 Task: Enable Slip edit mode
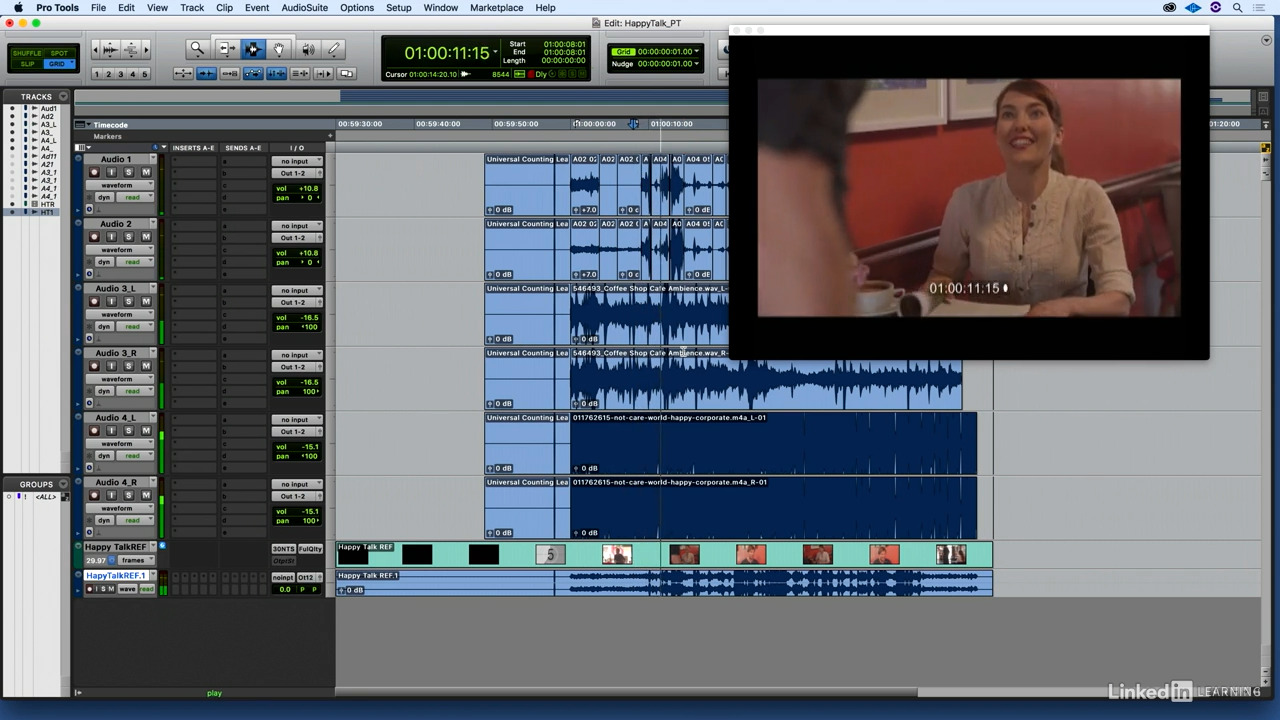27,64
